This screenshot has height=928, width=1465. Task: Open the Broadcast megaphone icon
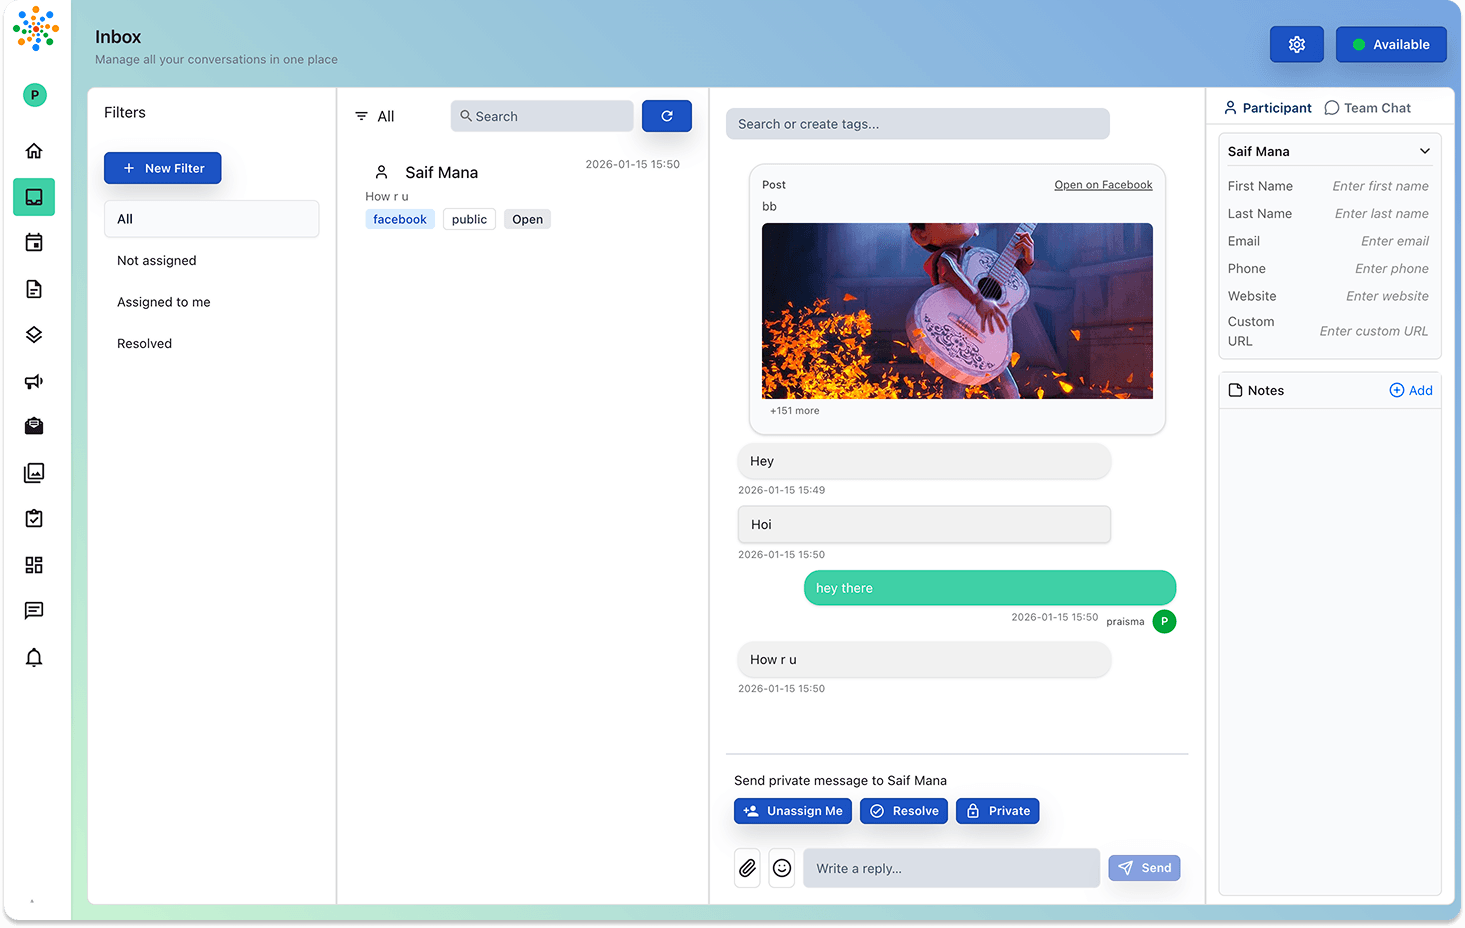(34, 381)
